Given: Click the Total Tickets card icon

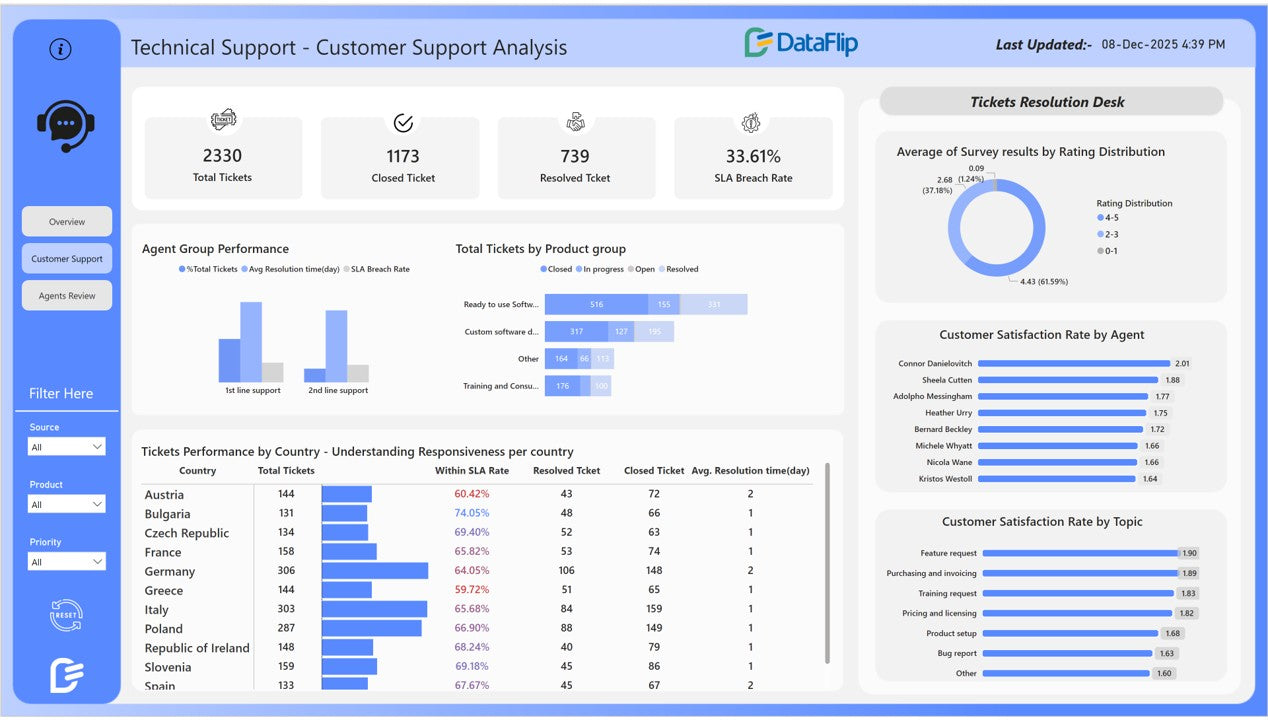Looking at the screenshot, I should 223,121.
